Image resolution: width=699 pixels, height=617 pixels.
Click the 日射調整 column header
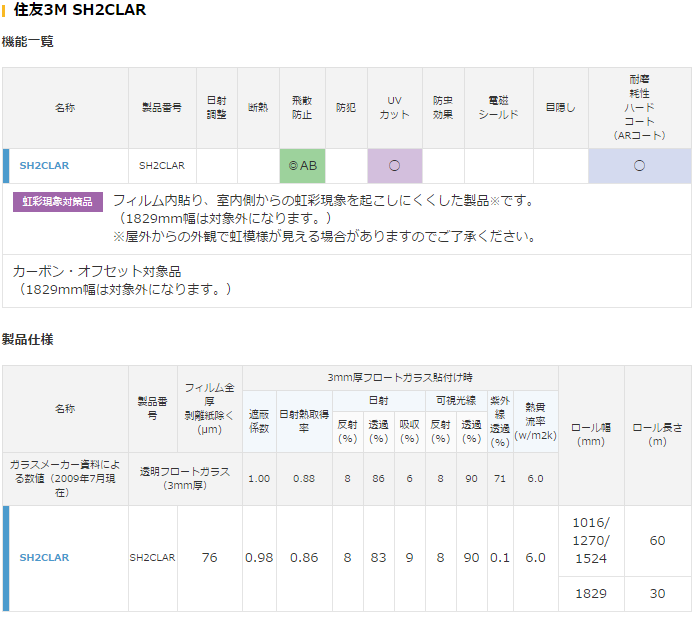click(217, 107)
